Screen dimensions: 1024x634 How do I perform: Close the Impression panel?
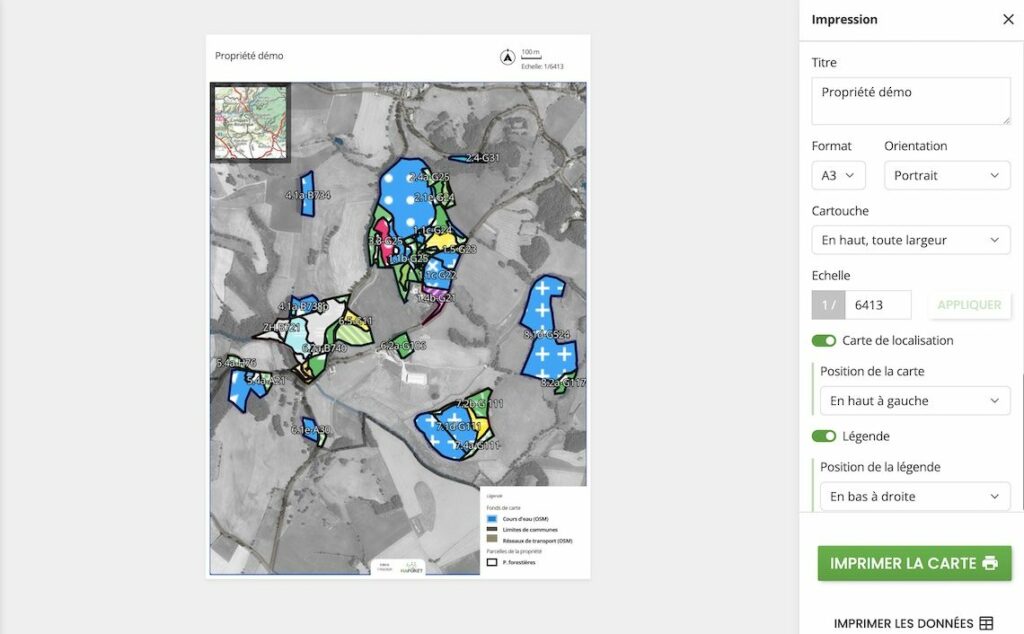(x=1007, y=19)
